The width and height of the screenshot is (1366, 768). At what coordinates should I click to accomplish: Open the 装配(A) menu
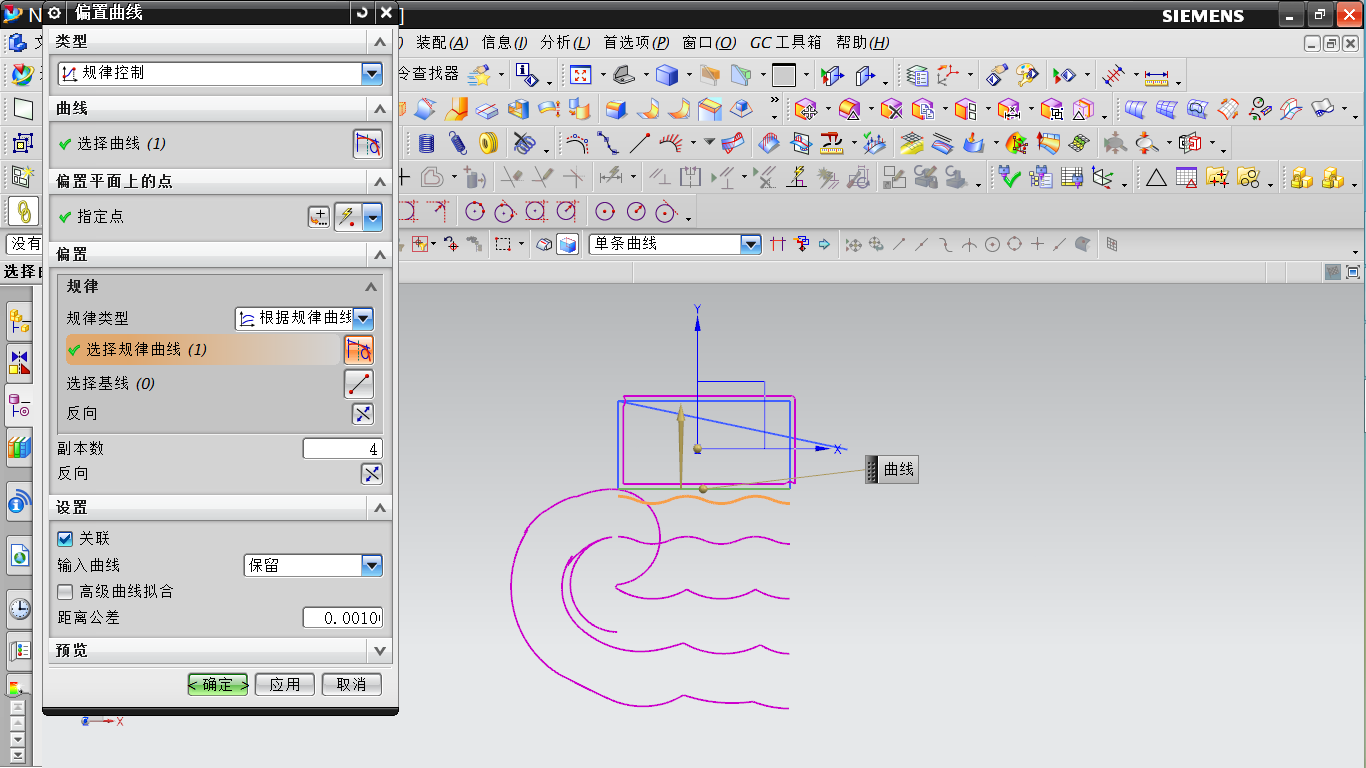click(442, 43)
